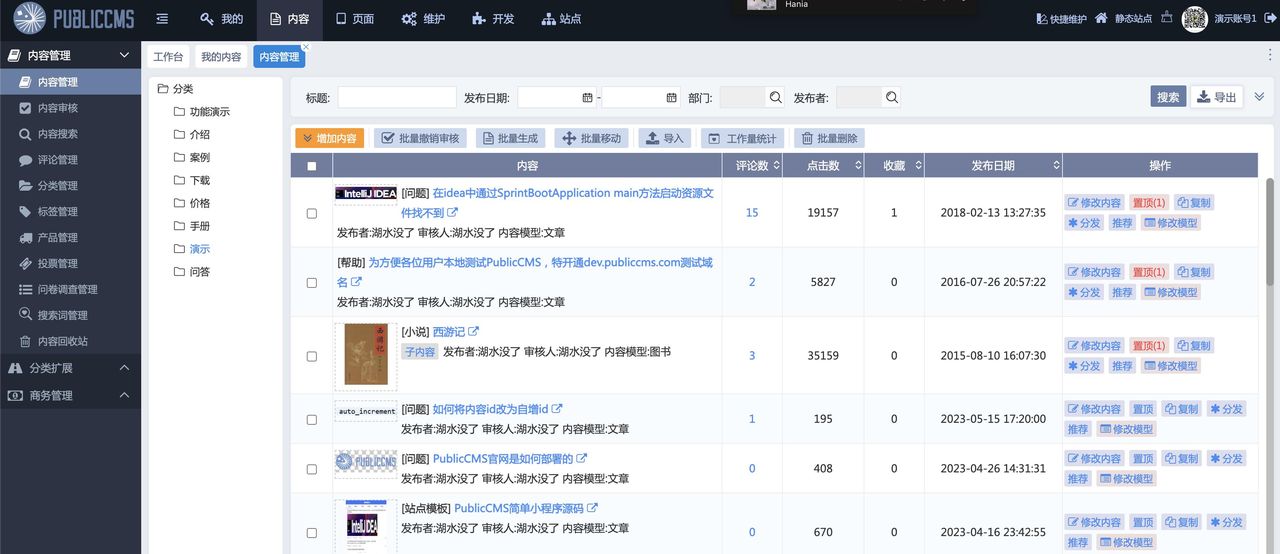Open 分类管理 in sidebar
The image size is (1280, 554).
coord(70,186)
